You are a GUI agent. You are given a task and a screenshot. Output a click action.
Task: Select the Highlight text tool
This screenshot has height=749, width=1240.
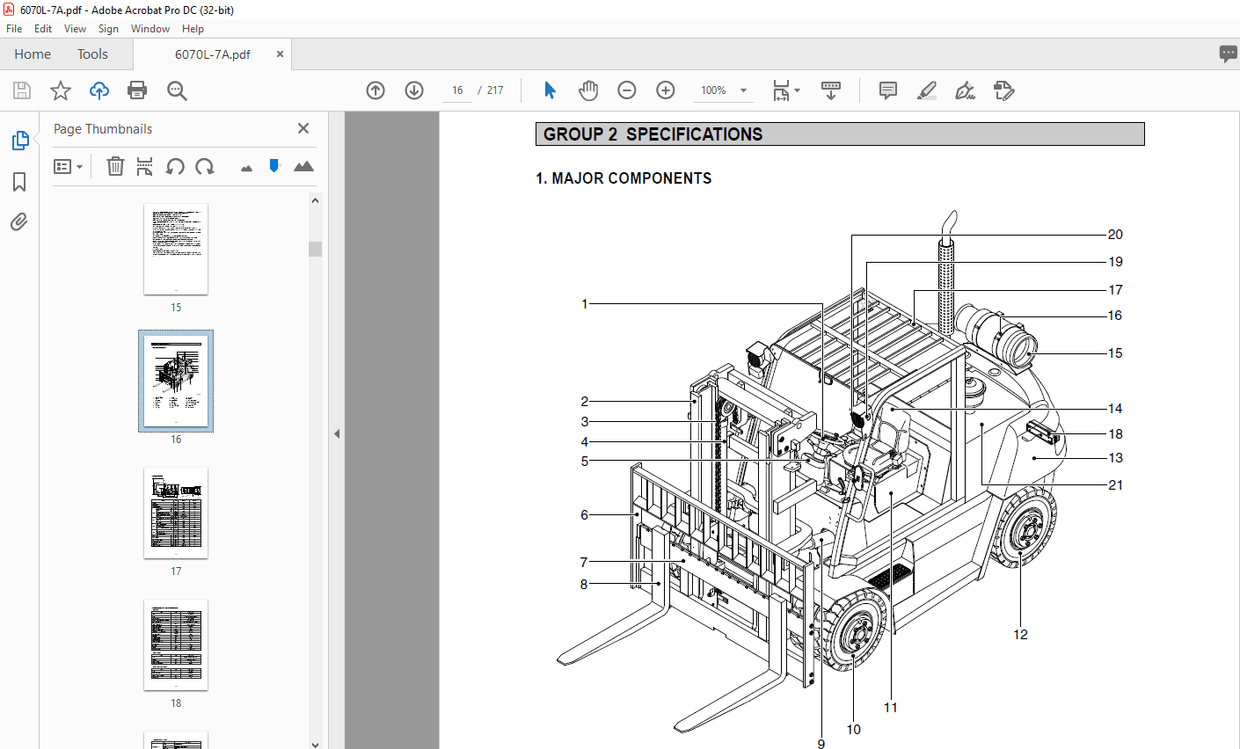point(926,90)
